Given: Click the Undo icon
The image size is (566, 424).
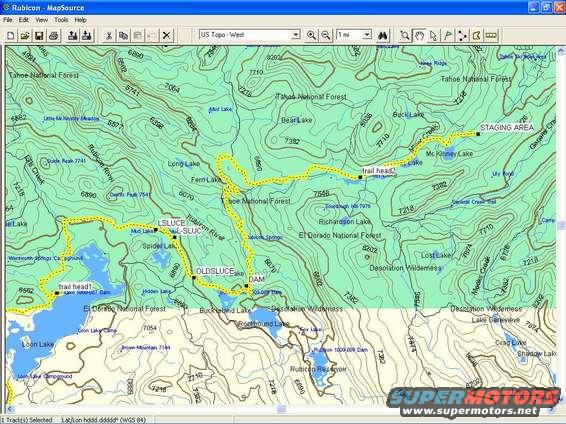Looking at the screenshot, I should click(x=152, y=35).
